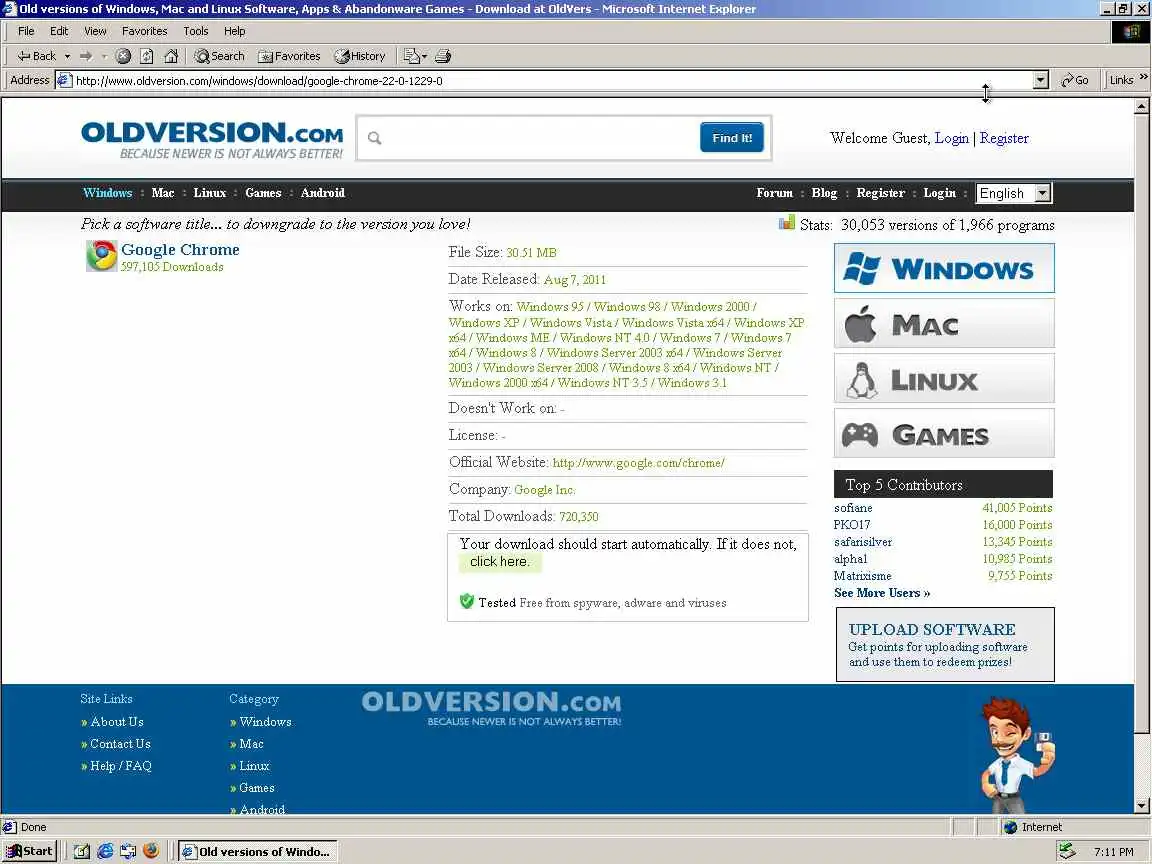1152x864 pixels.
Task: Select Forum in the nav bar
Action: point(774,192)
